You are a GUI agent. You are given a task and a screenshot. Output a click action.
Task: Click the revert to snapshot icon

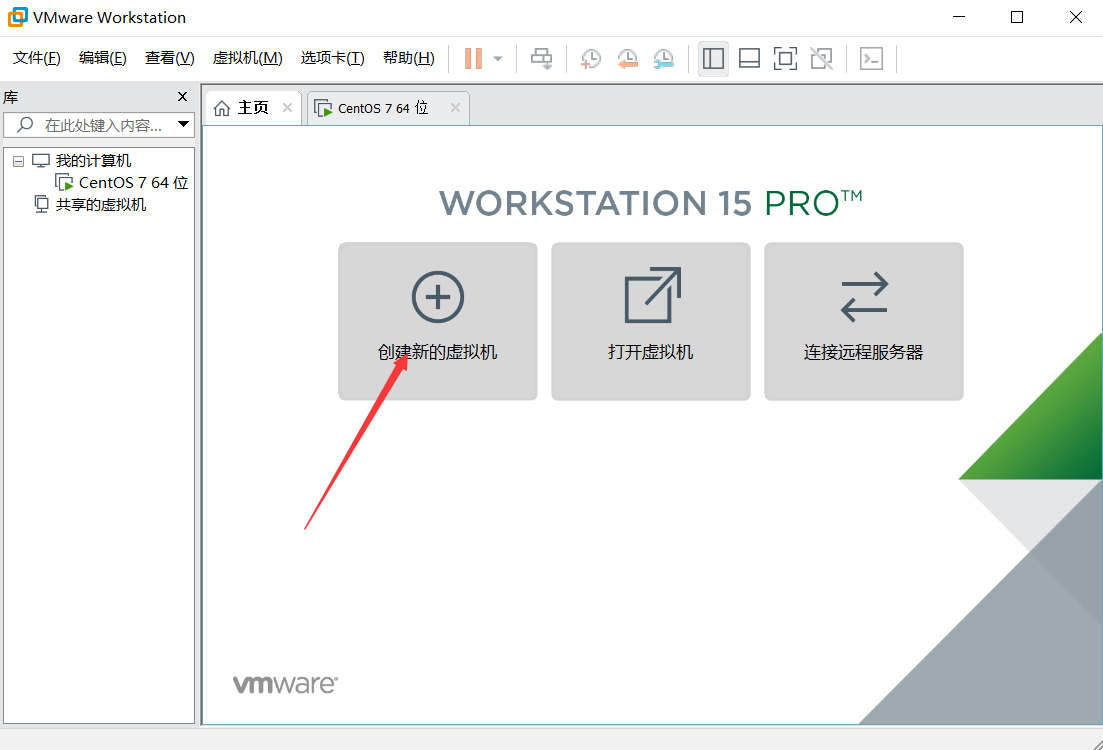627,58
